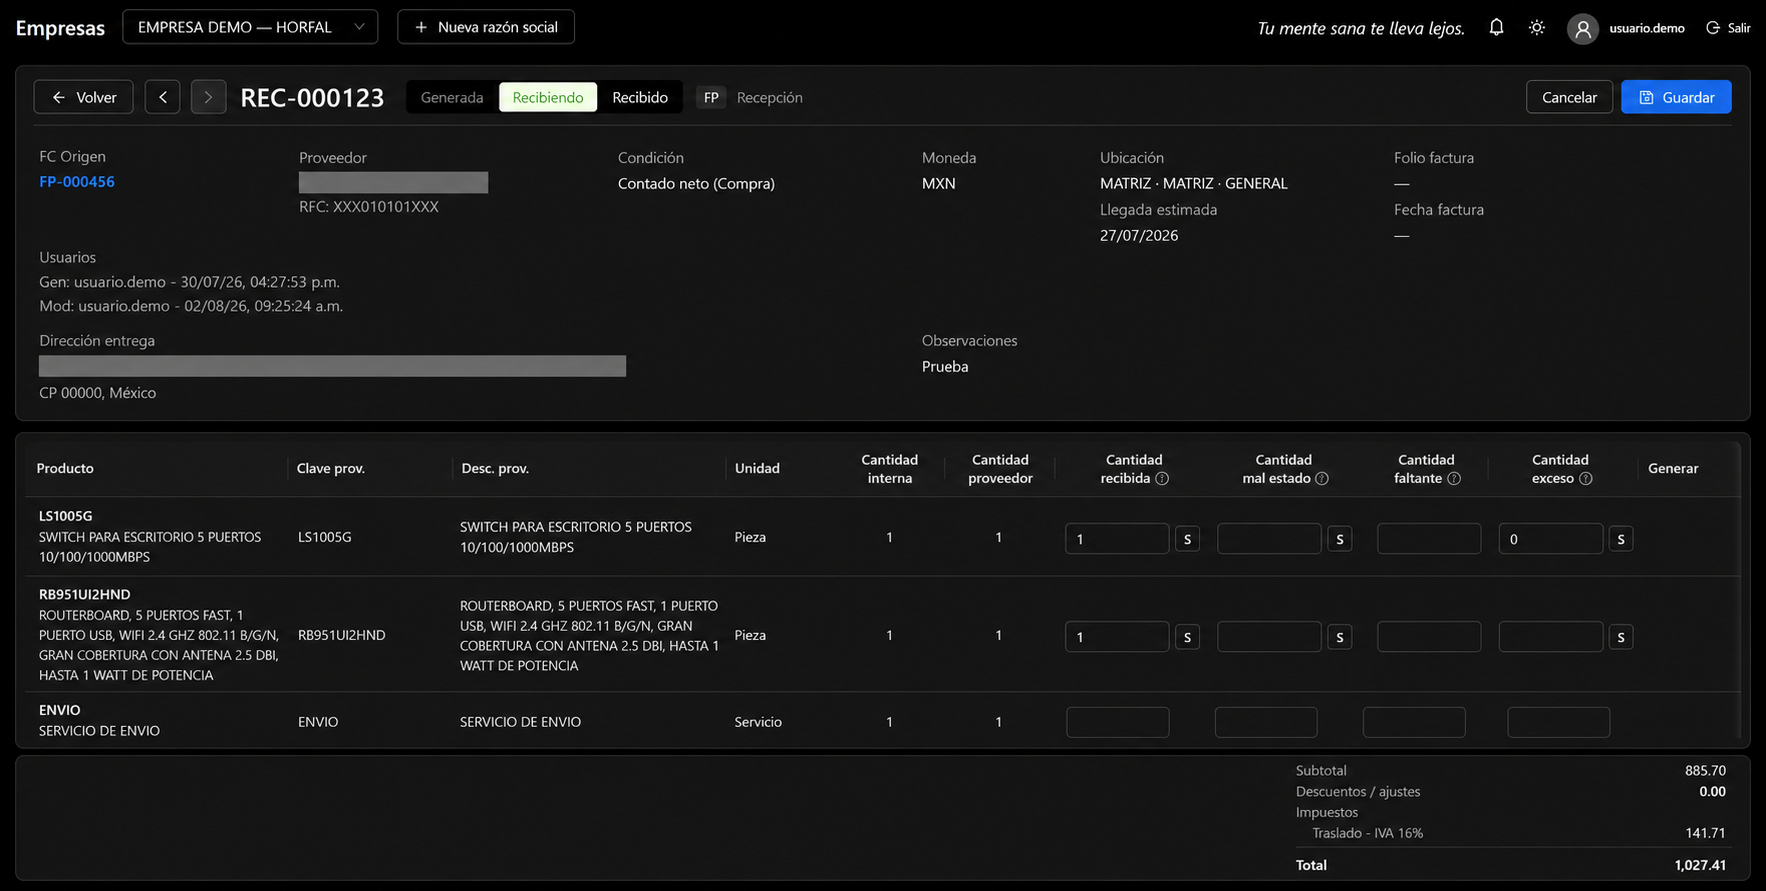Switch status to Generada
Viewport: 1766px width, 891px height.
[452, 97]
